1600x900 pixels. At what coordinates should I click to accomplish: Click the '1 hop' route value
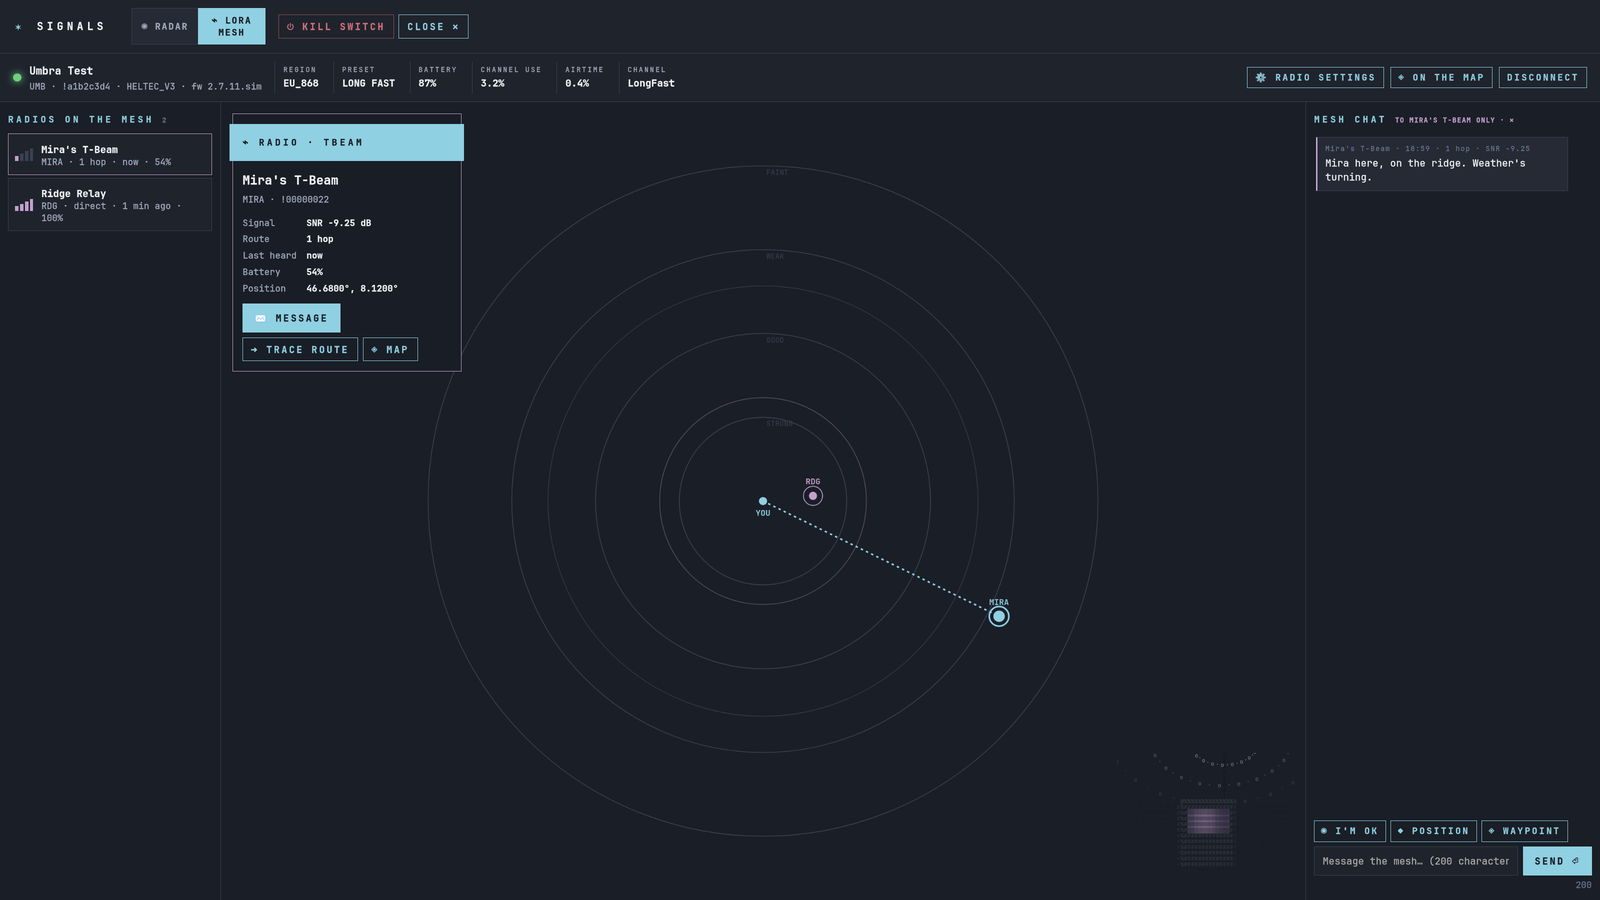point(320,240)
